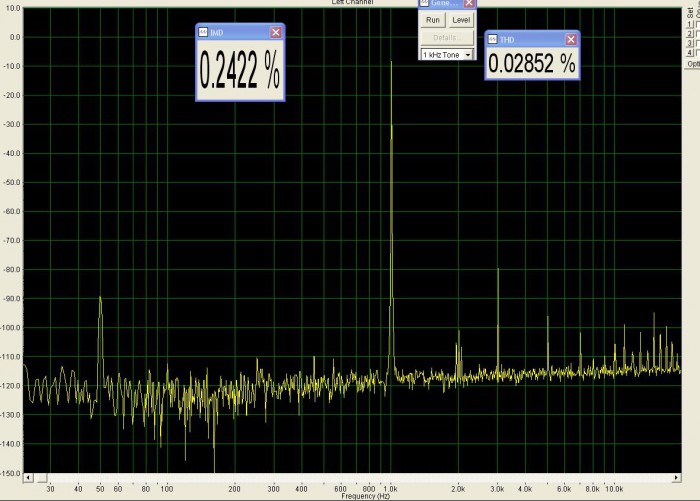Click Set button 3
The width and height of the screenshot is (700, 501).
pos(690,43)
